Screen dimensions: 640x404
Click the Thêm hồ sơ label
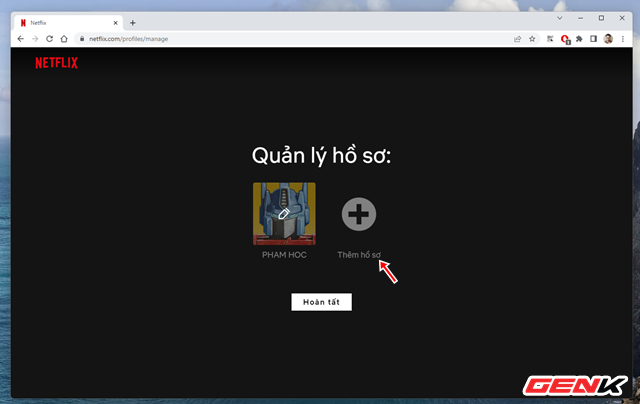click(359, 255)
